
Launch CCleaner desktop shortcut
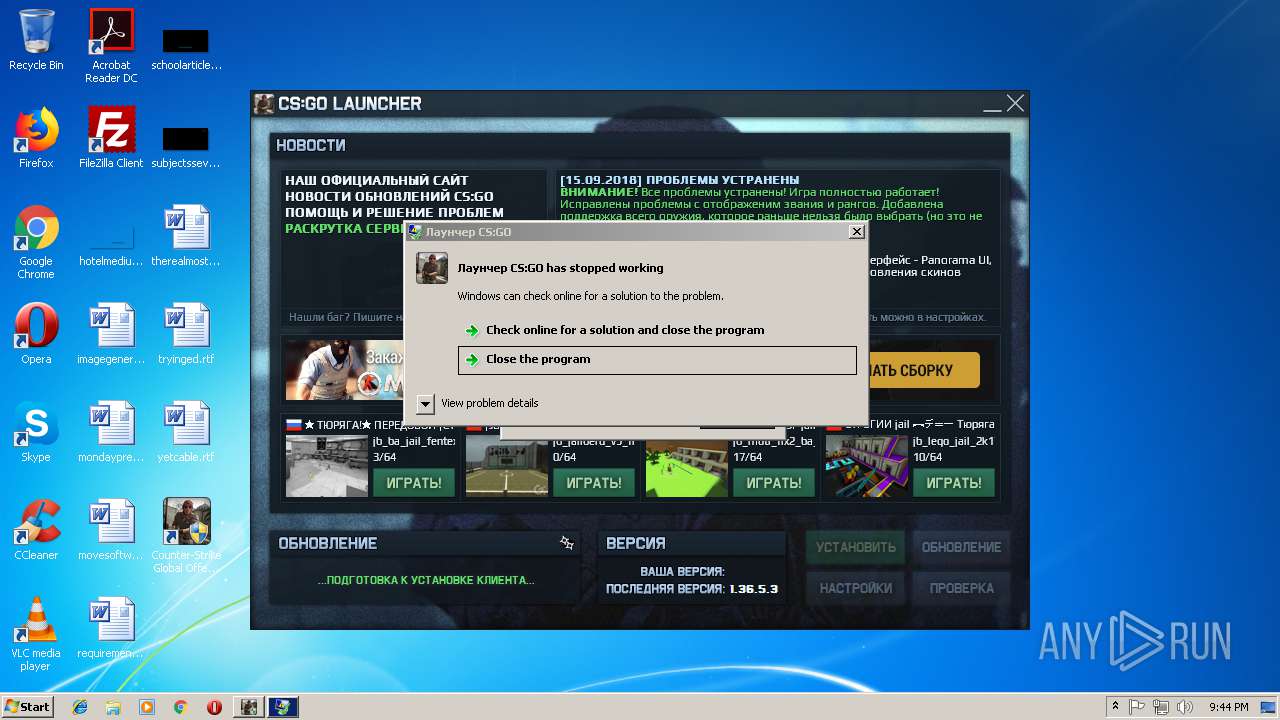click(x=36, y=530)
